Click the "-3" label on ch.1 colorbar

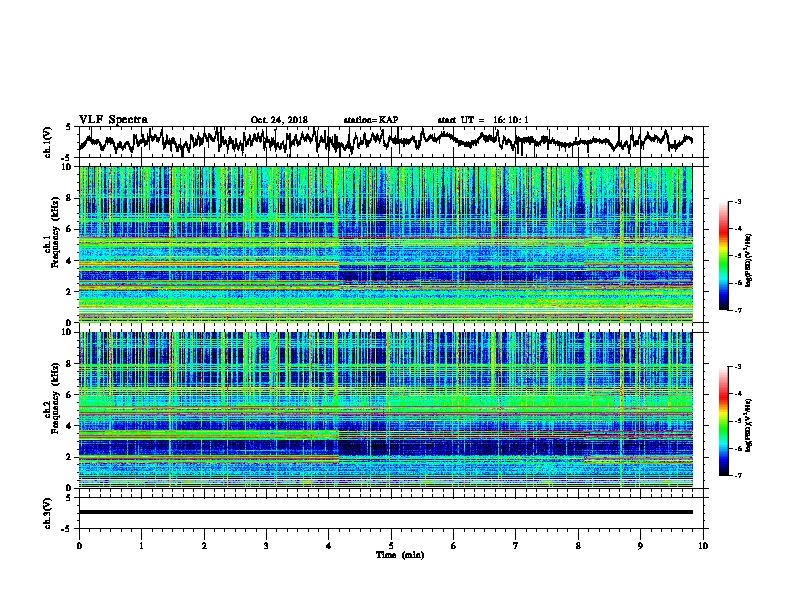click(x=738, y=201)
